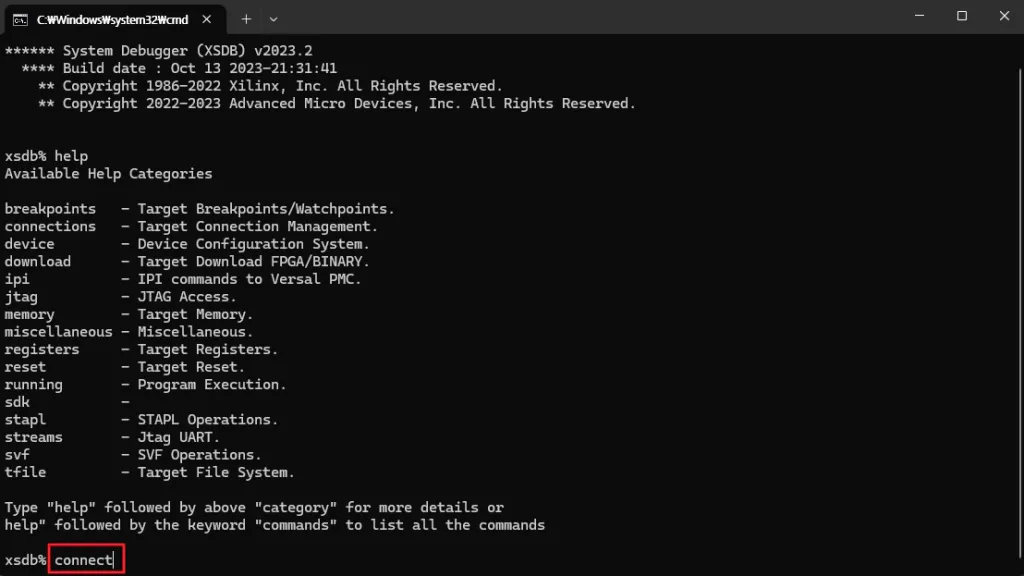Close the terminal window
1024x576 pixels.
(x=1003, y=16)
